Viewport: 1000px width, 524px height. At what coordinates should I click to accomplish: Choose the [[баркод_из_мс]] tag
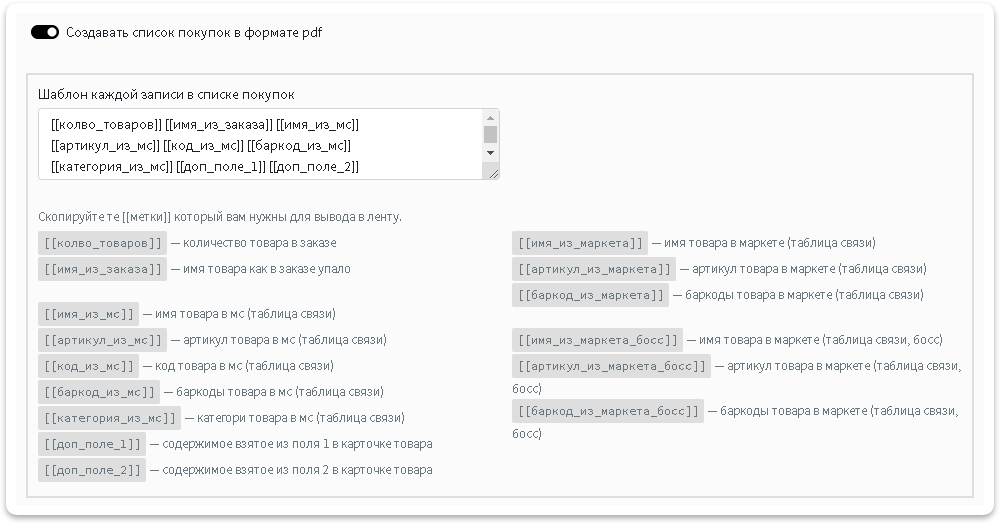point(99,392)
